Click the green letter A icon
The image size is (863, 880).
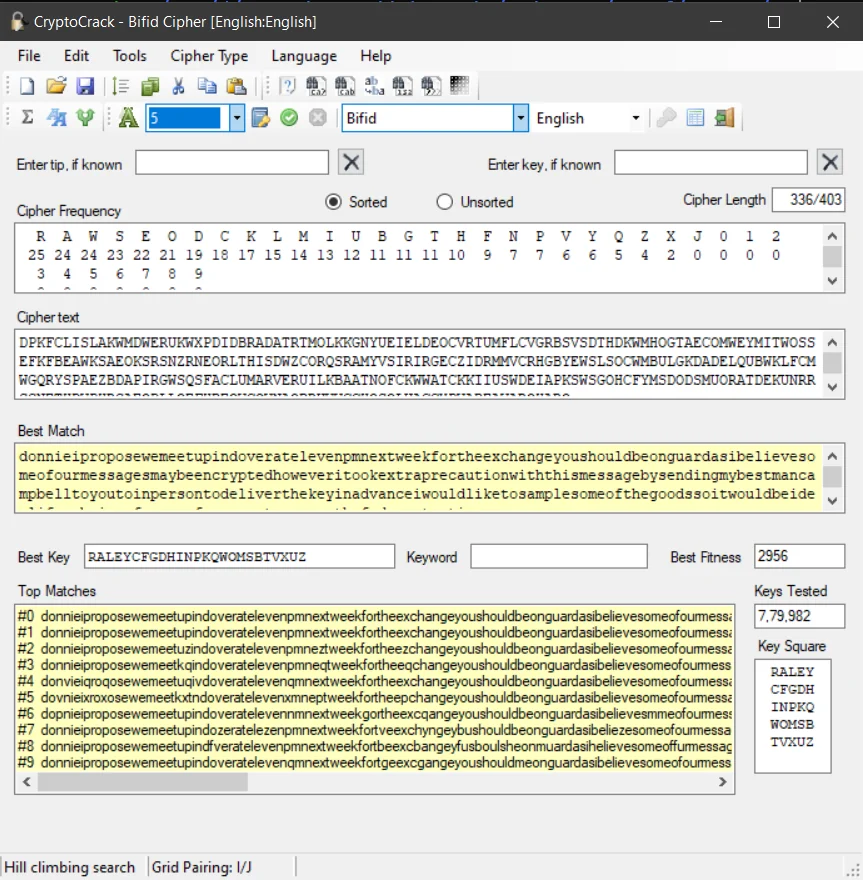tap(128, 117)
